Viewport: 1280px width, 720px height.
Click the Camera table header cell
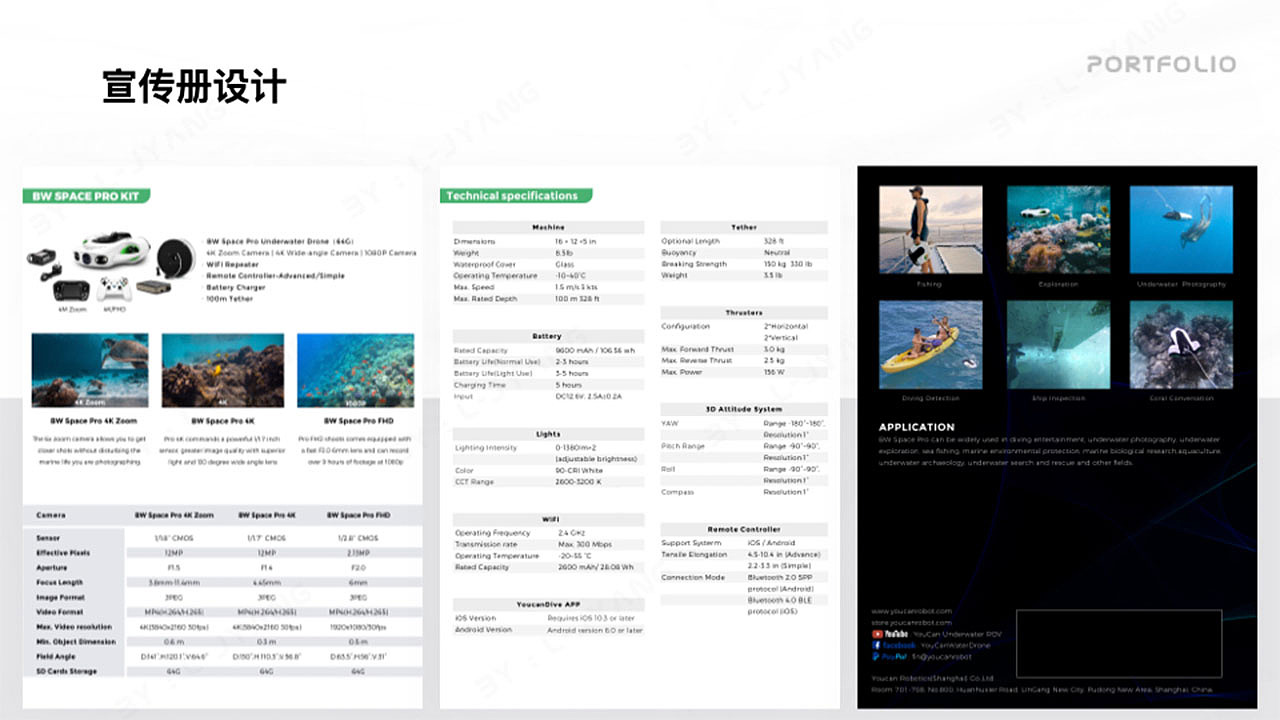[x=51, y=515]
